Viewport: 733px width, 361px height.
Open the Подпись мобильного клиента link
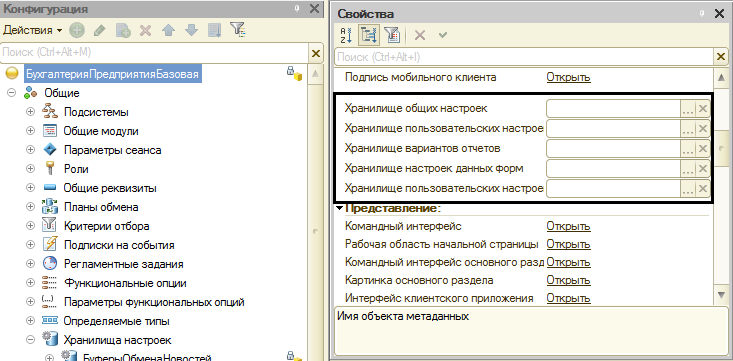tap(568, 77)
